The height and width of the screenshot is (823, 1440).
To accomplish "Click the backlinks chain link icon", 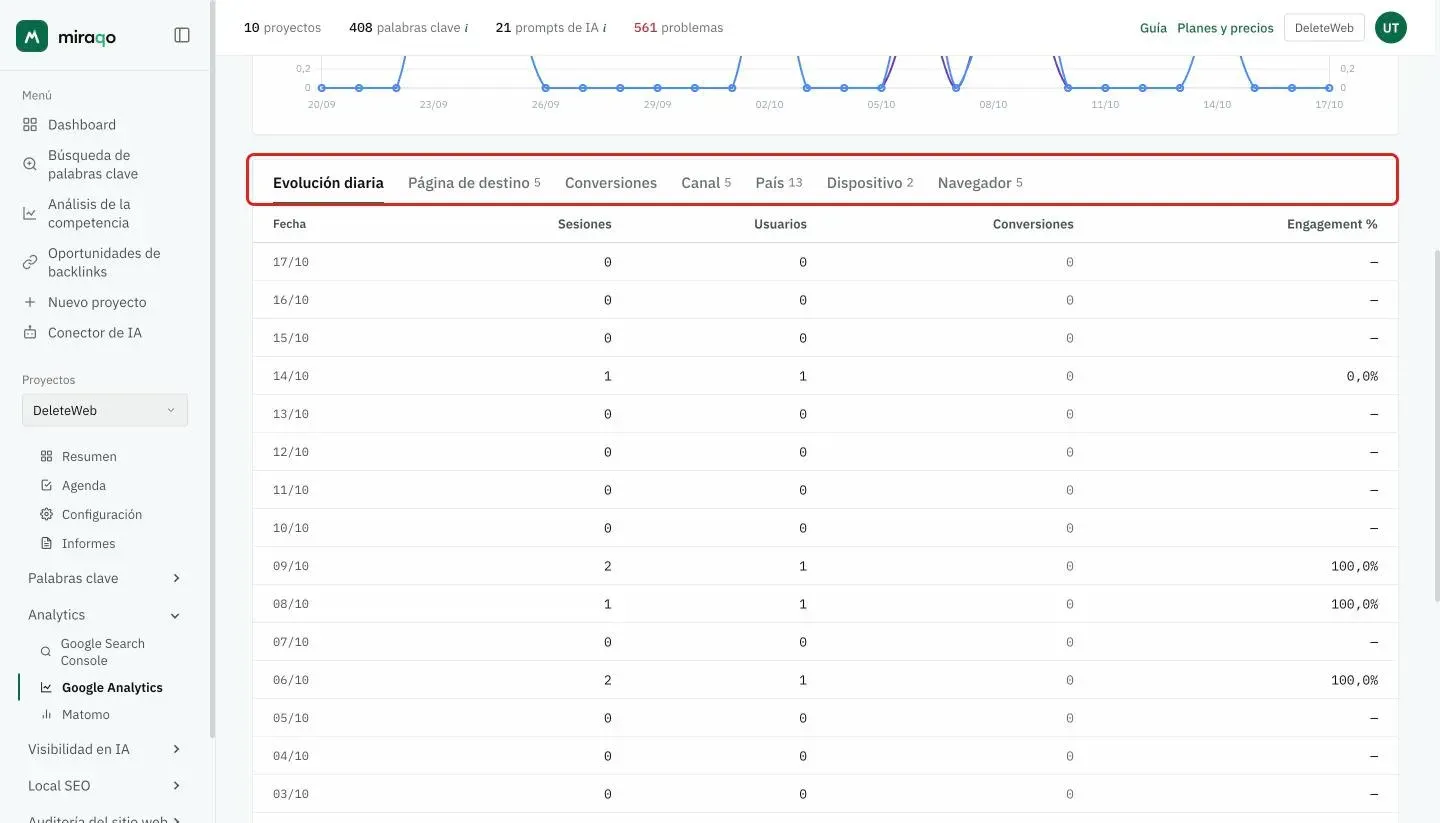I will click(30, 262).
